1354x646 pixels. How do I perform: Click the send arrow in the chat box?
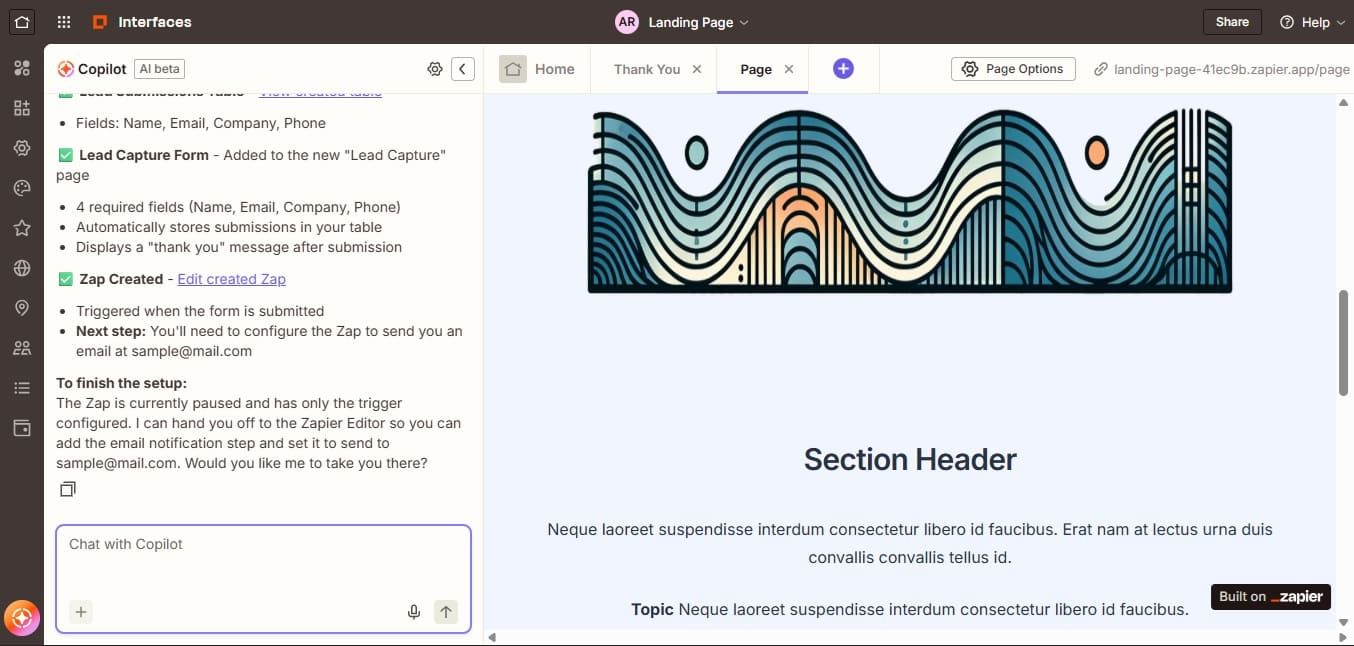[446, 611]
